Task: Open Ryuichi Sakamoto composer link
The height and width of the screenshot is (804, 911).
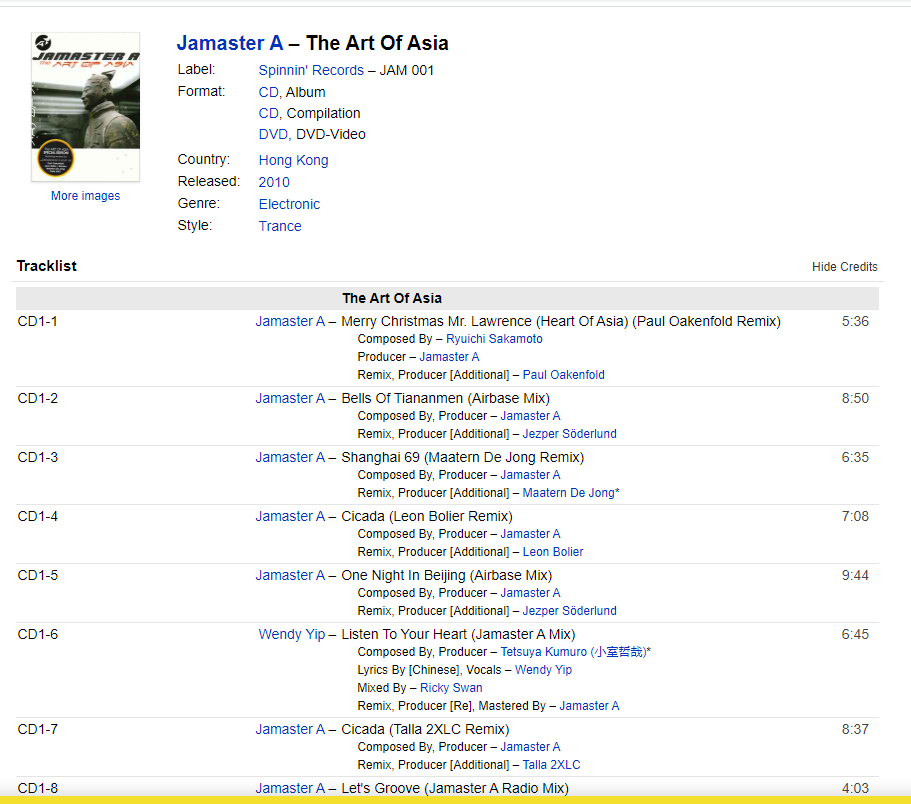Action: (x=494, y=339)
